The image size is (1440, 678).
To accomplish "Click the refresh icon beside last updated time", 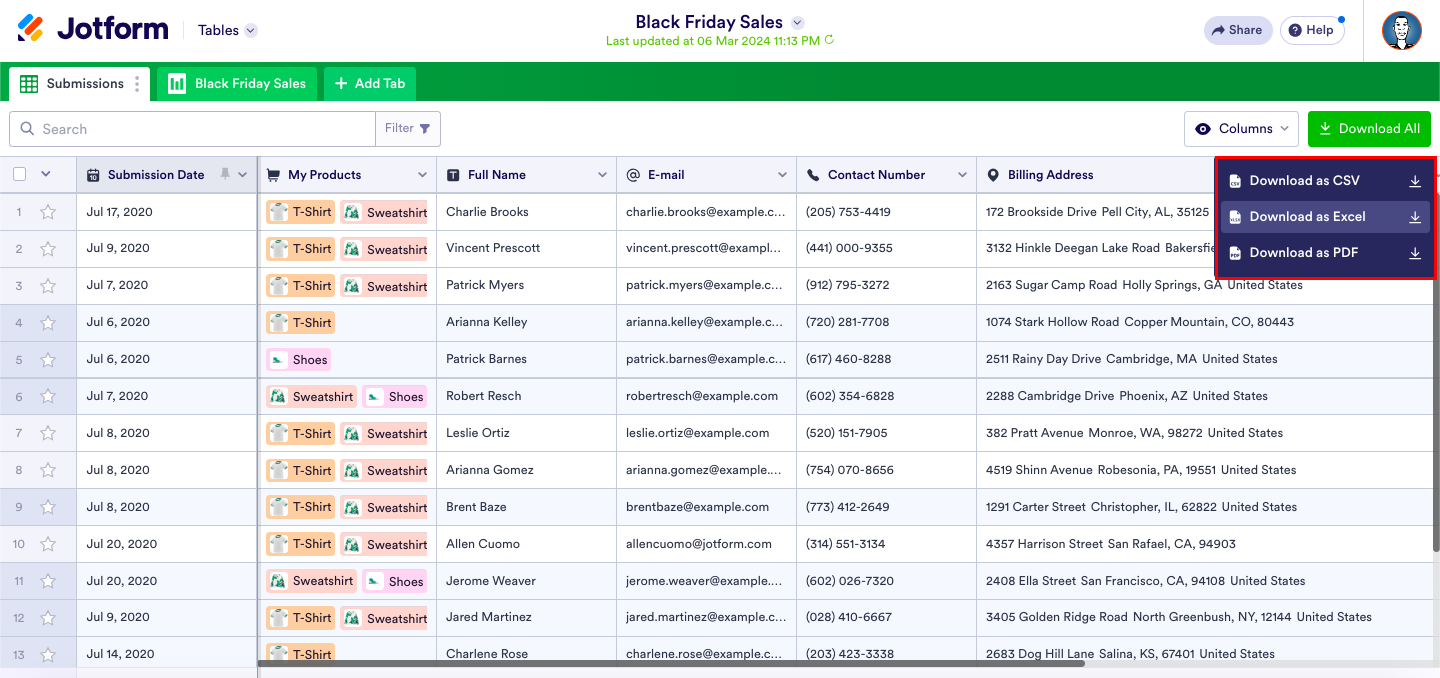I will (x=829, y=41).
